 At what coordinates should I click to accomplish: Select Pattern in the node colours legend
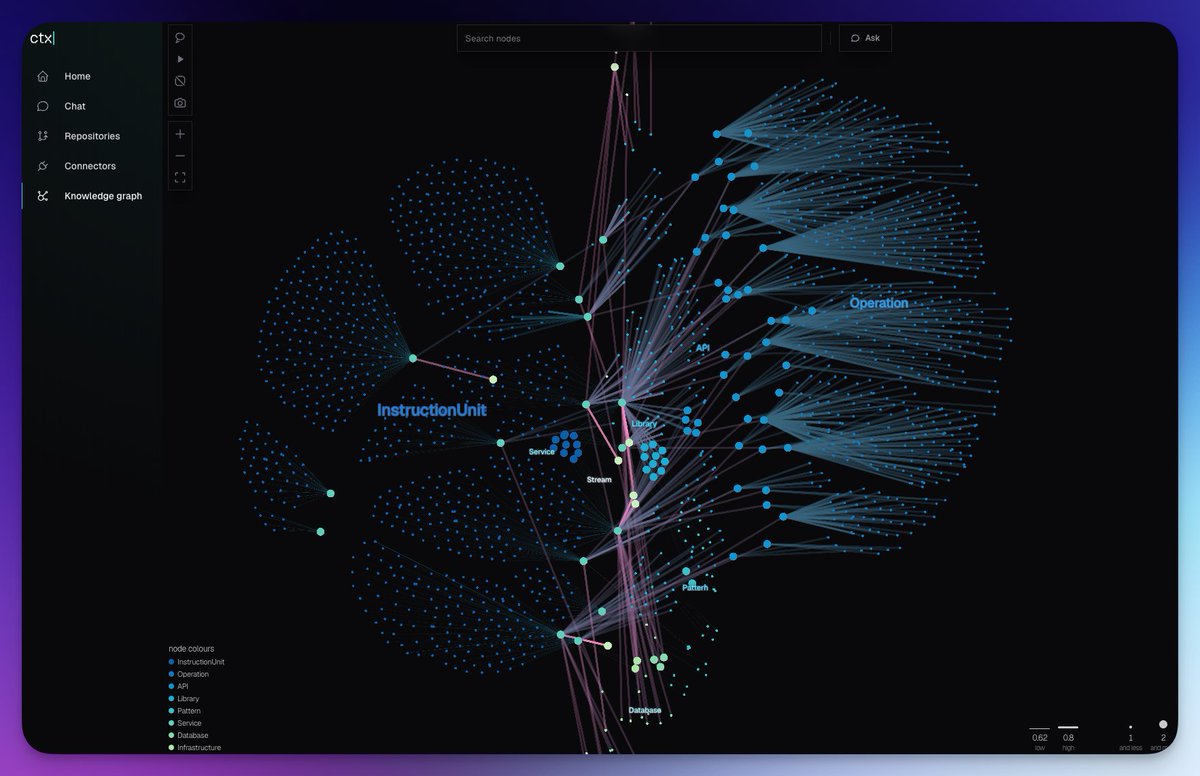tap(185, 710)
